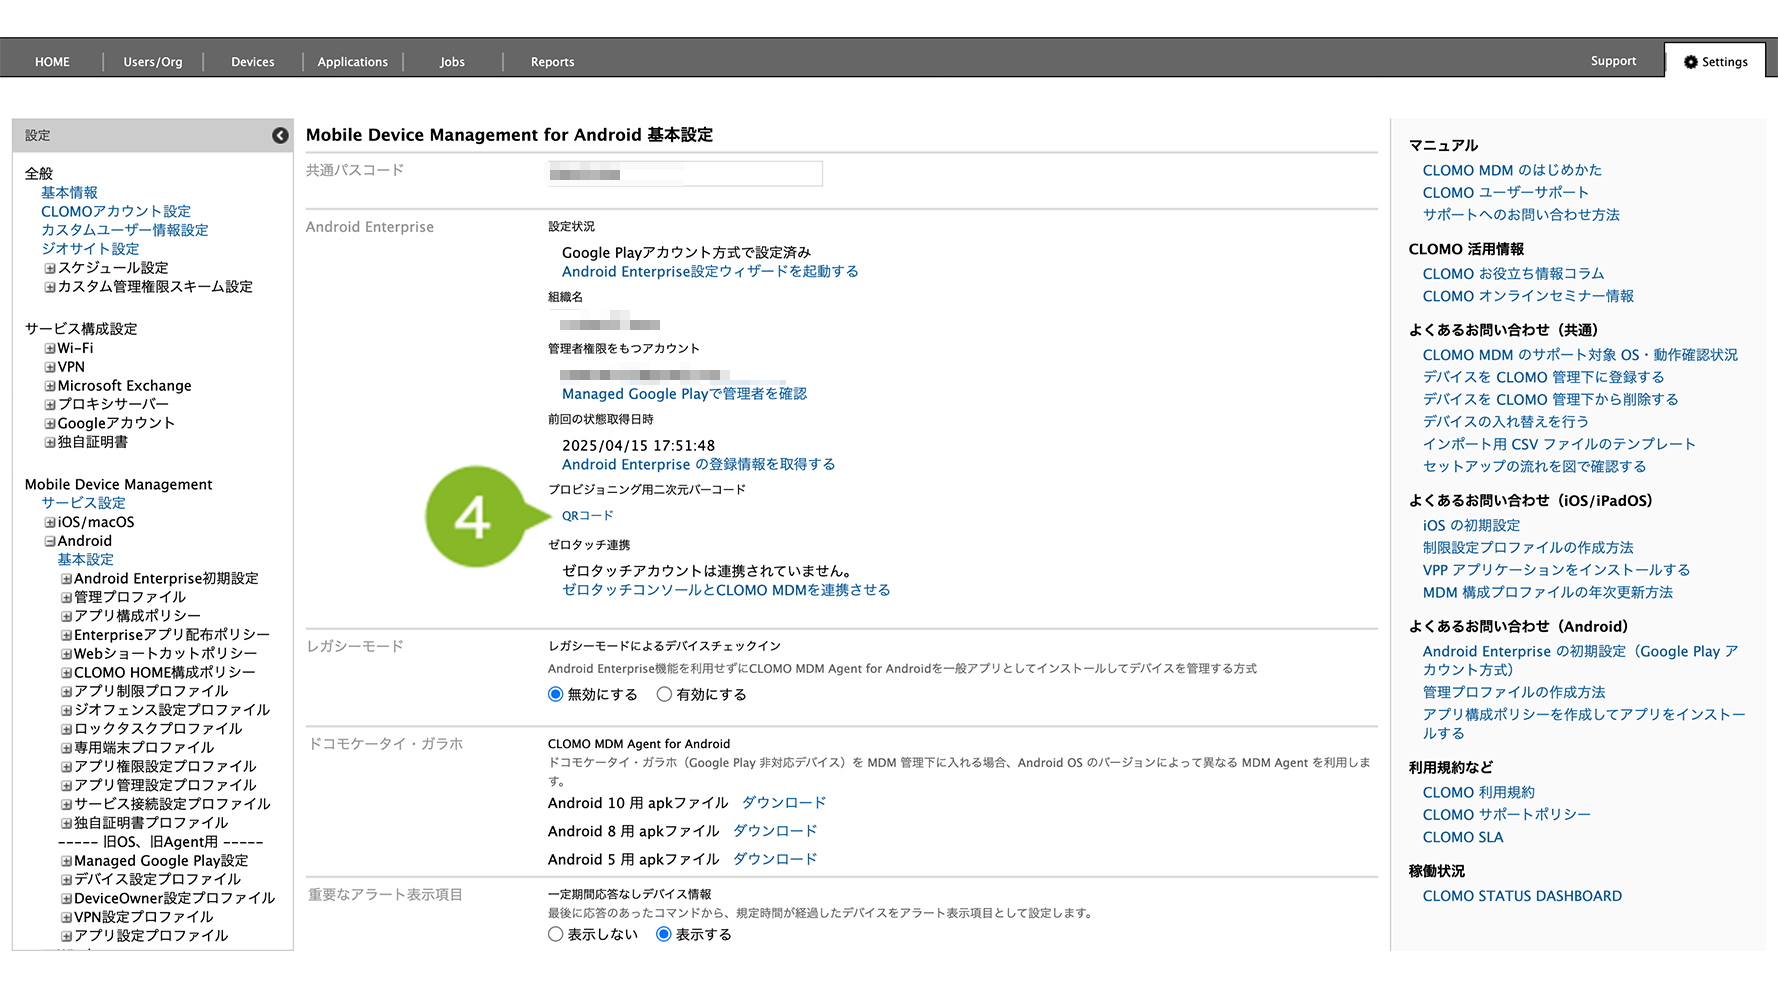Expand Googleアカウント node
This screenshot has height=1000, width=1778.
(50, 424)
